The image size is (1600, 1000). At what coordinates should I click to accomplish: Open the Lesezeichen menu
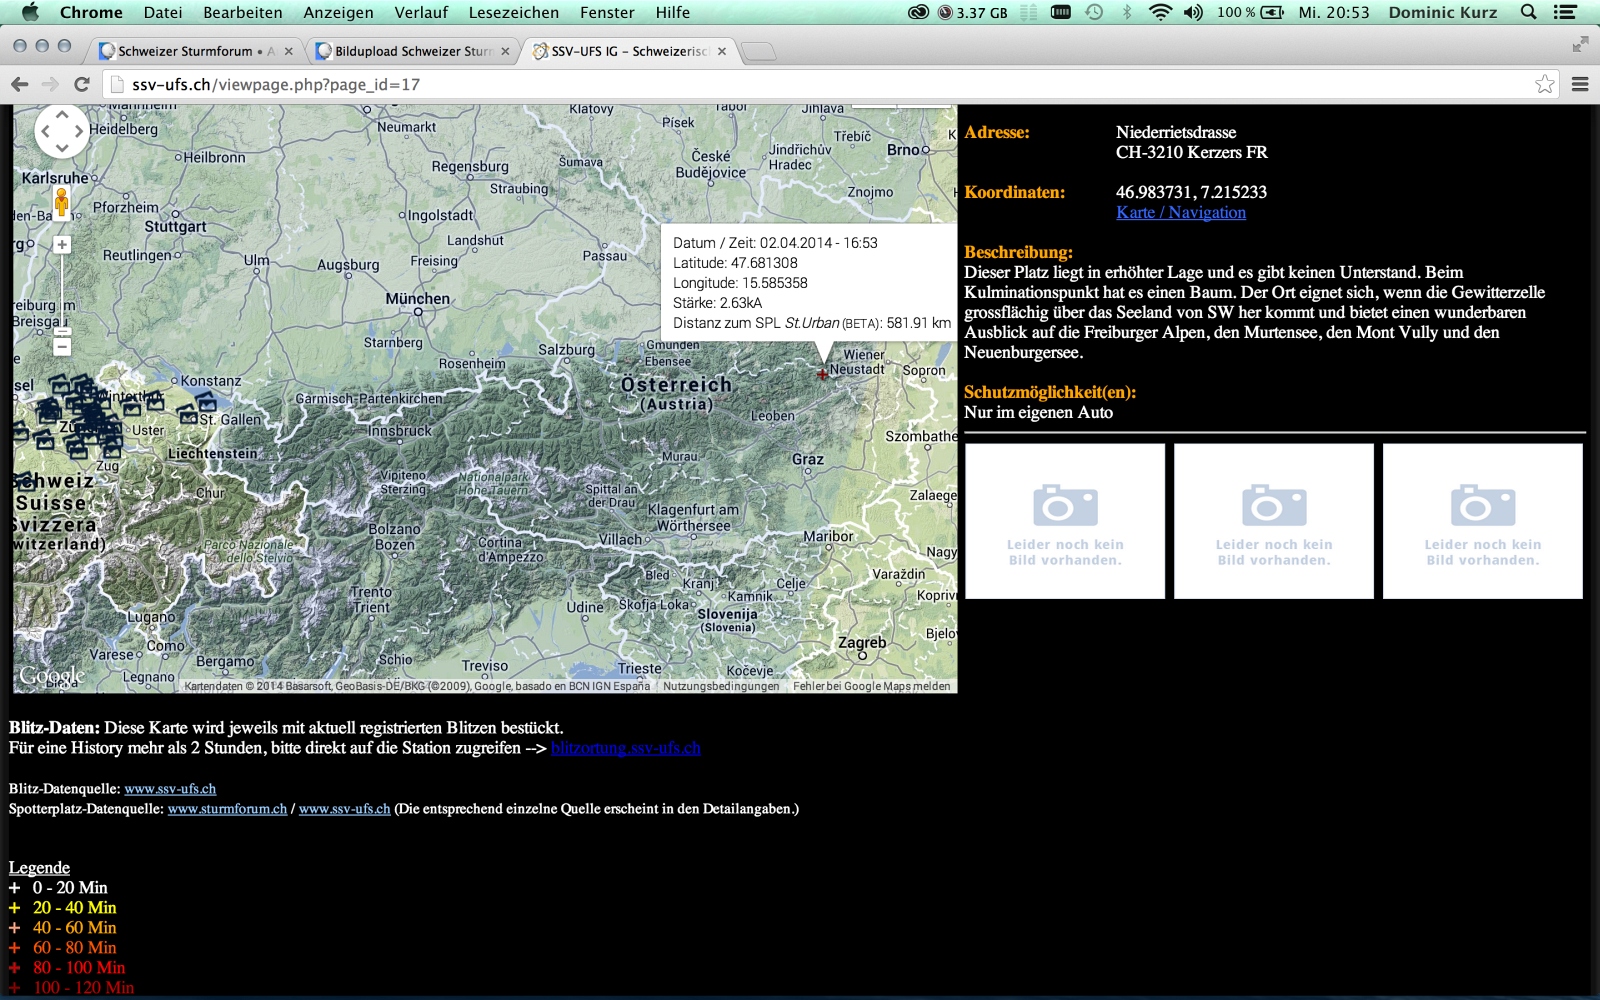513,12
